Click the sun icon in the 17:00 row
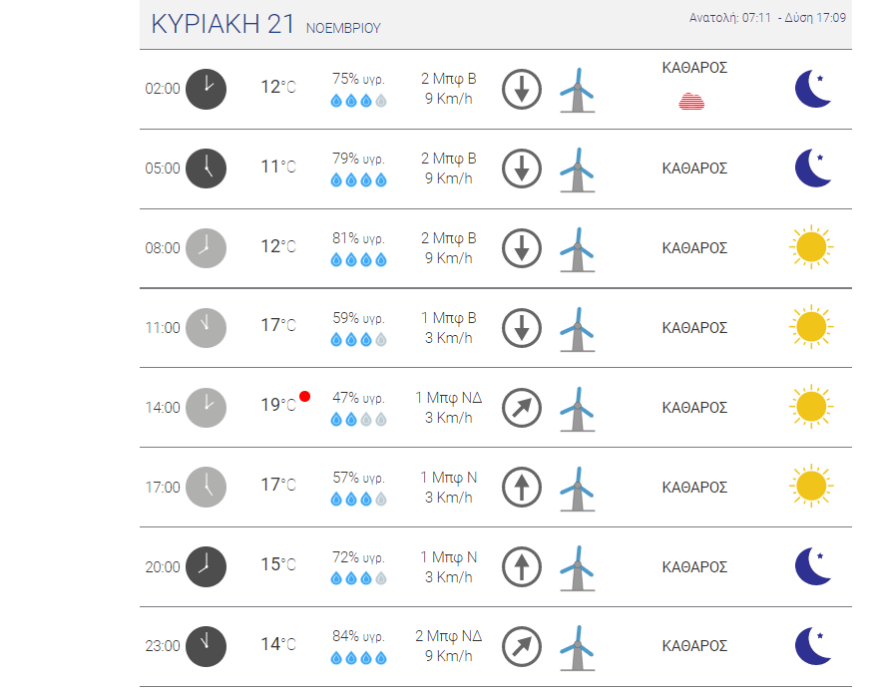The height and width of the screenshot is (688, 880). [811, 487]
